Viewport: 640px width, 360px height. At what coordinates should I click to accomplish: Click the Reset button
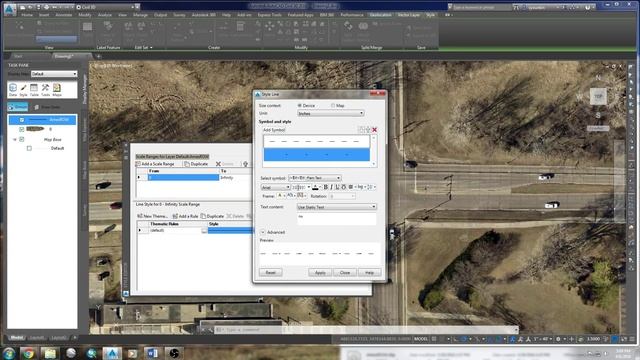[271, 272]
